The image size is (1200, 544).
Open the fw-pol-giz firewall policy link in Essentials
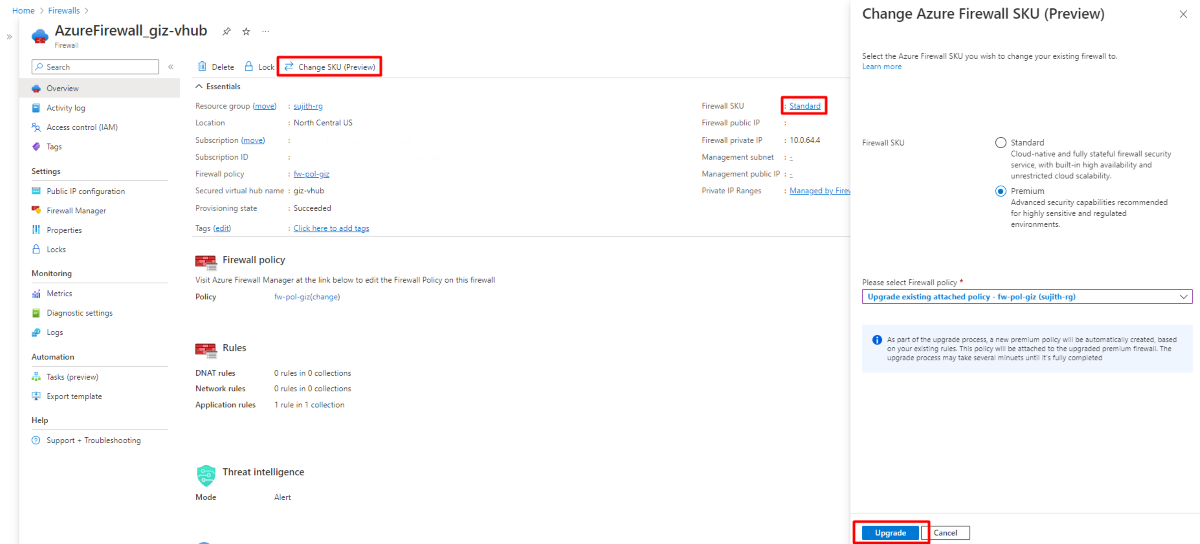pos(312,173)
